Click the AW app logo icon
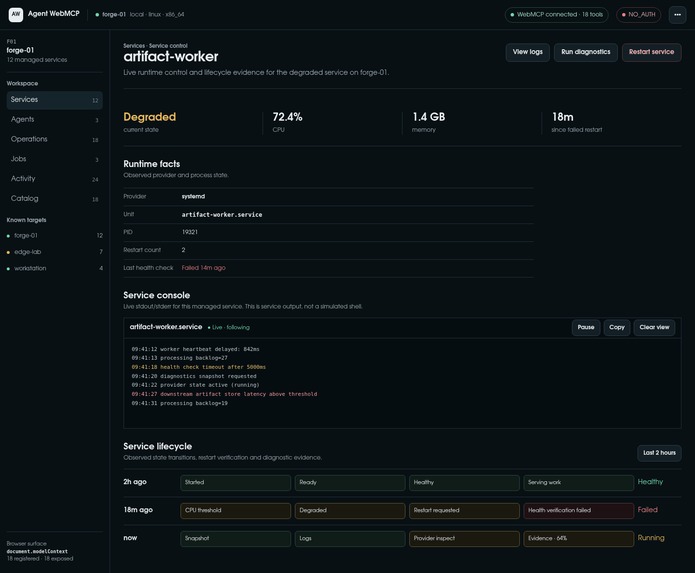 [x=16, y=14]
